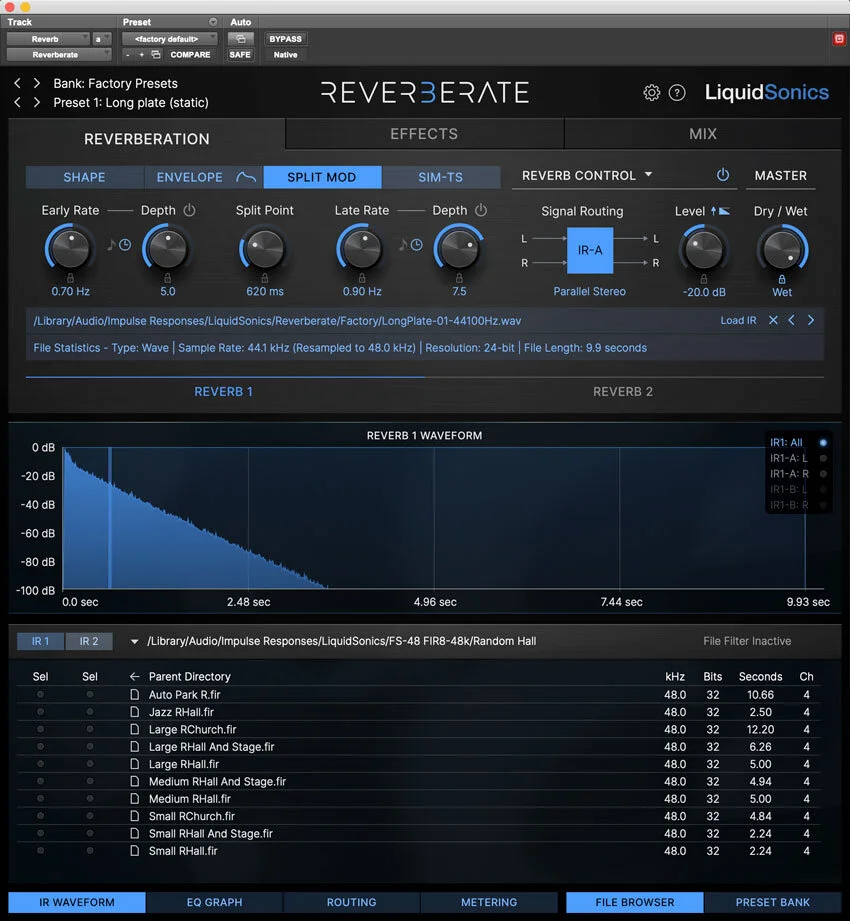The height and width of the screenshot is (921, 850).
Task: Select the REVERB 2 tab
Action: pos(623,391)
